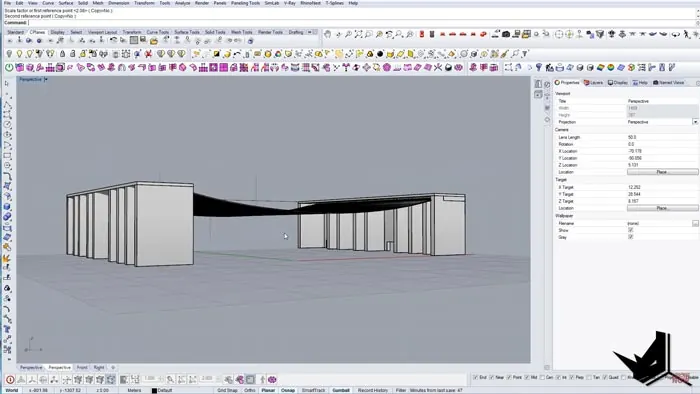Toggle Record History in status bar

pyautogui.click(x=373, y=390)
